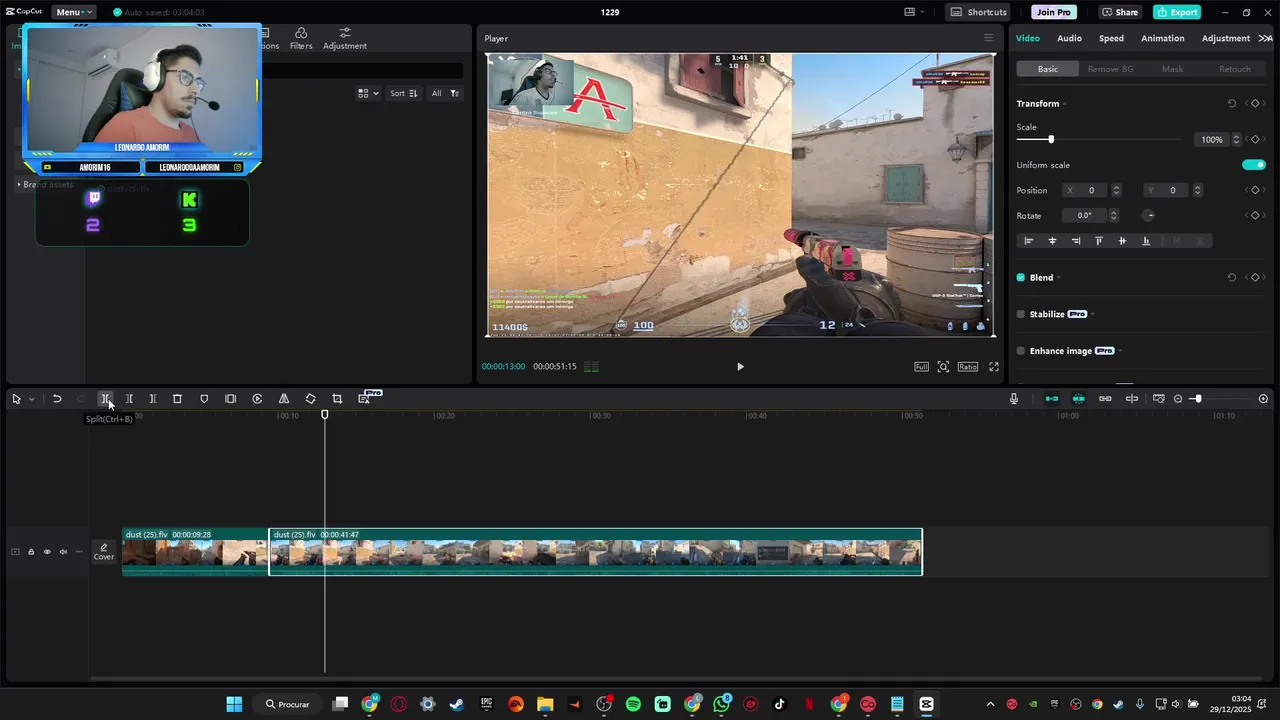Open the Adjustment tab in inspector
1280x720 pixels.
[1226, 38]
